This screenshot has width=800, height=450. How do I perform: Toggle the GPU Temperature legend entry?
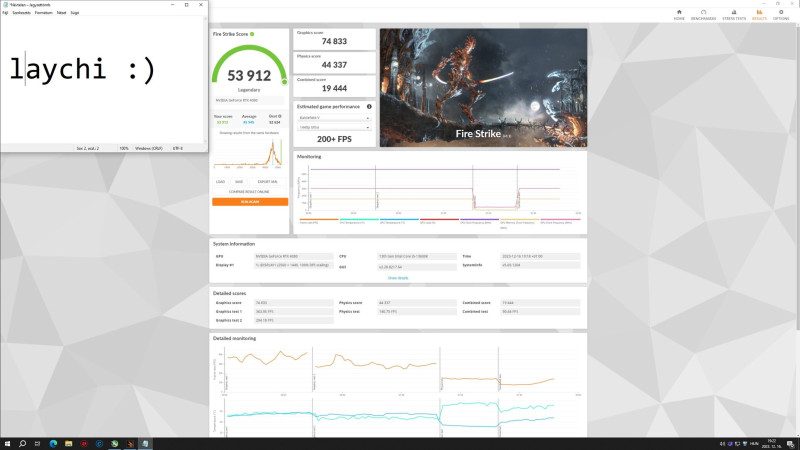399,221
